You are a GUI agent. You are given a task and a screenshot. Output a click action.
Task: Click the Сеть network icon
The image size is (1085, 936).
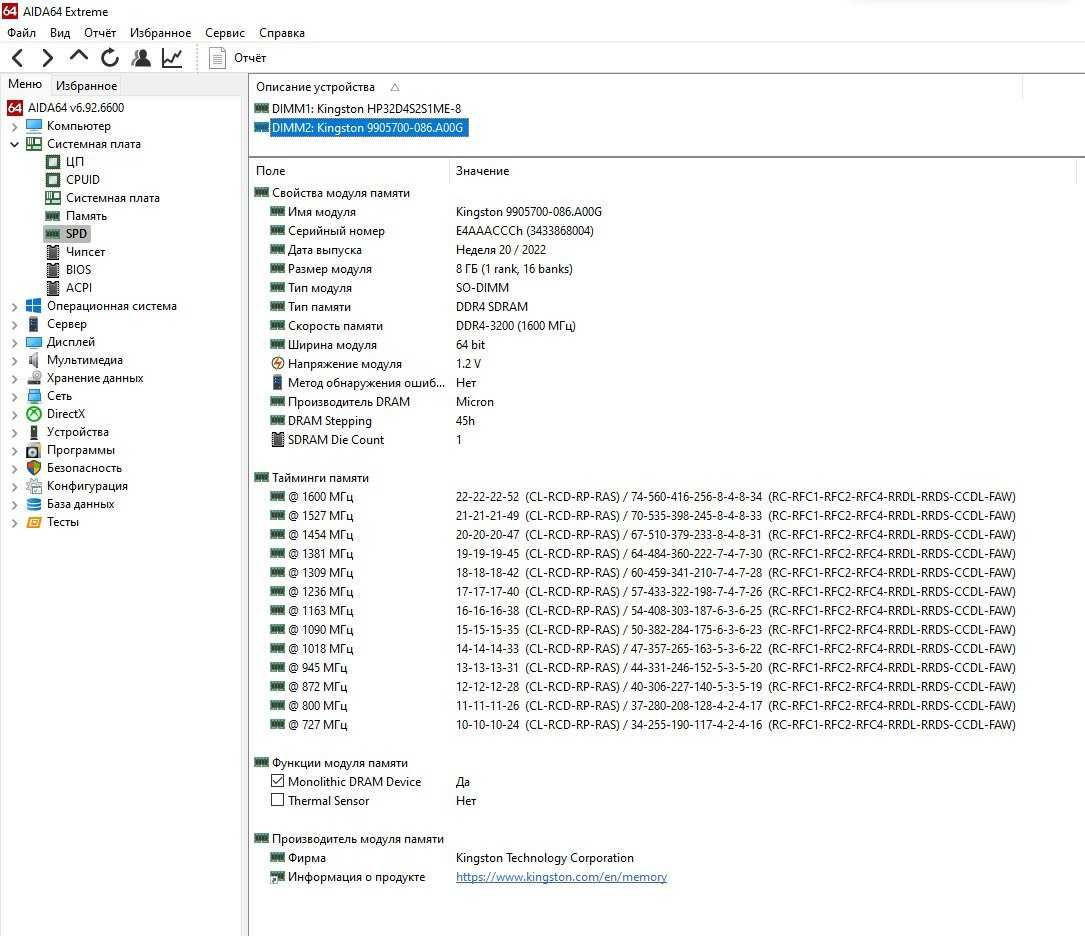click(x=34, y=396)
